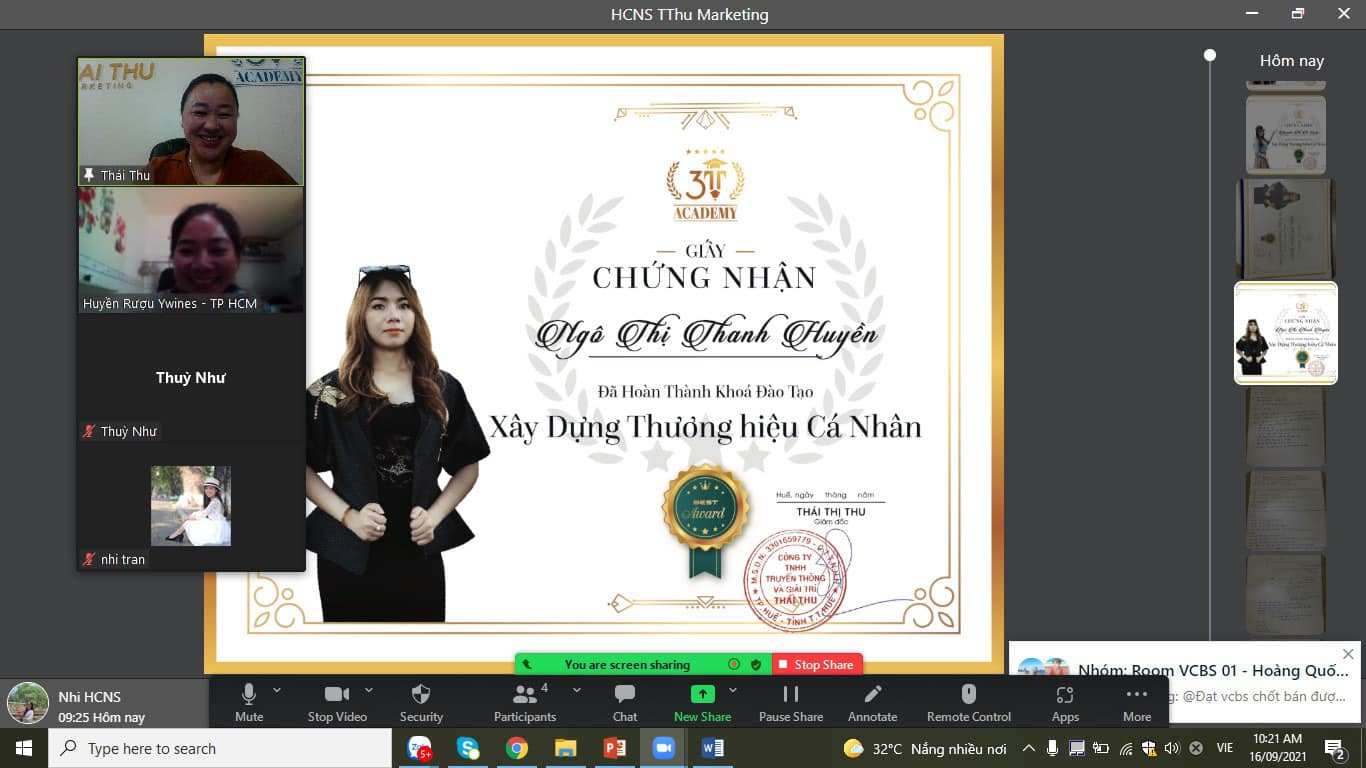Open Skype from the taskbar
1366x768 pixels.
coord(468,748)
